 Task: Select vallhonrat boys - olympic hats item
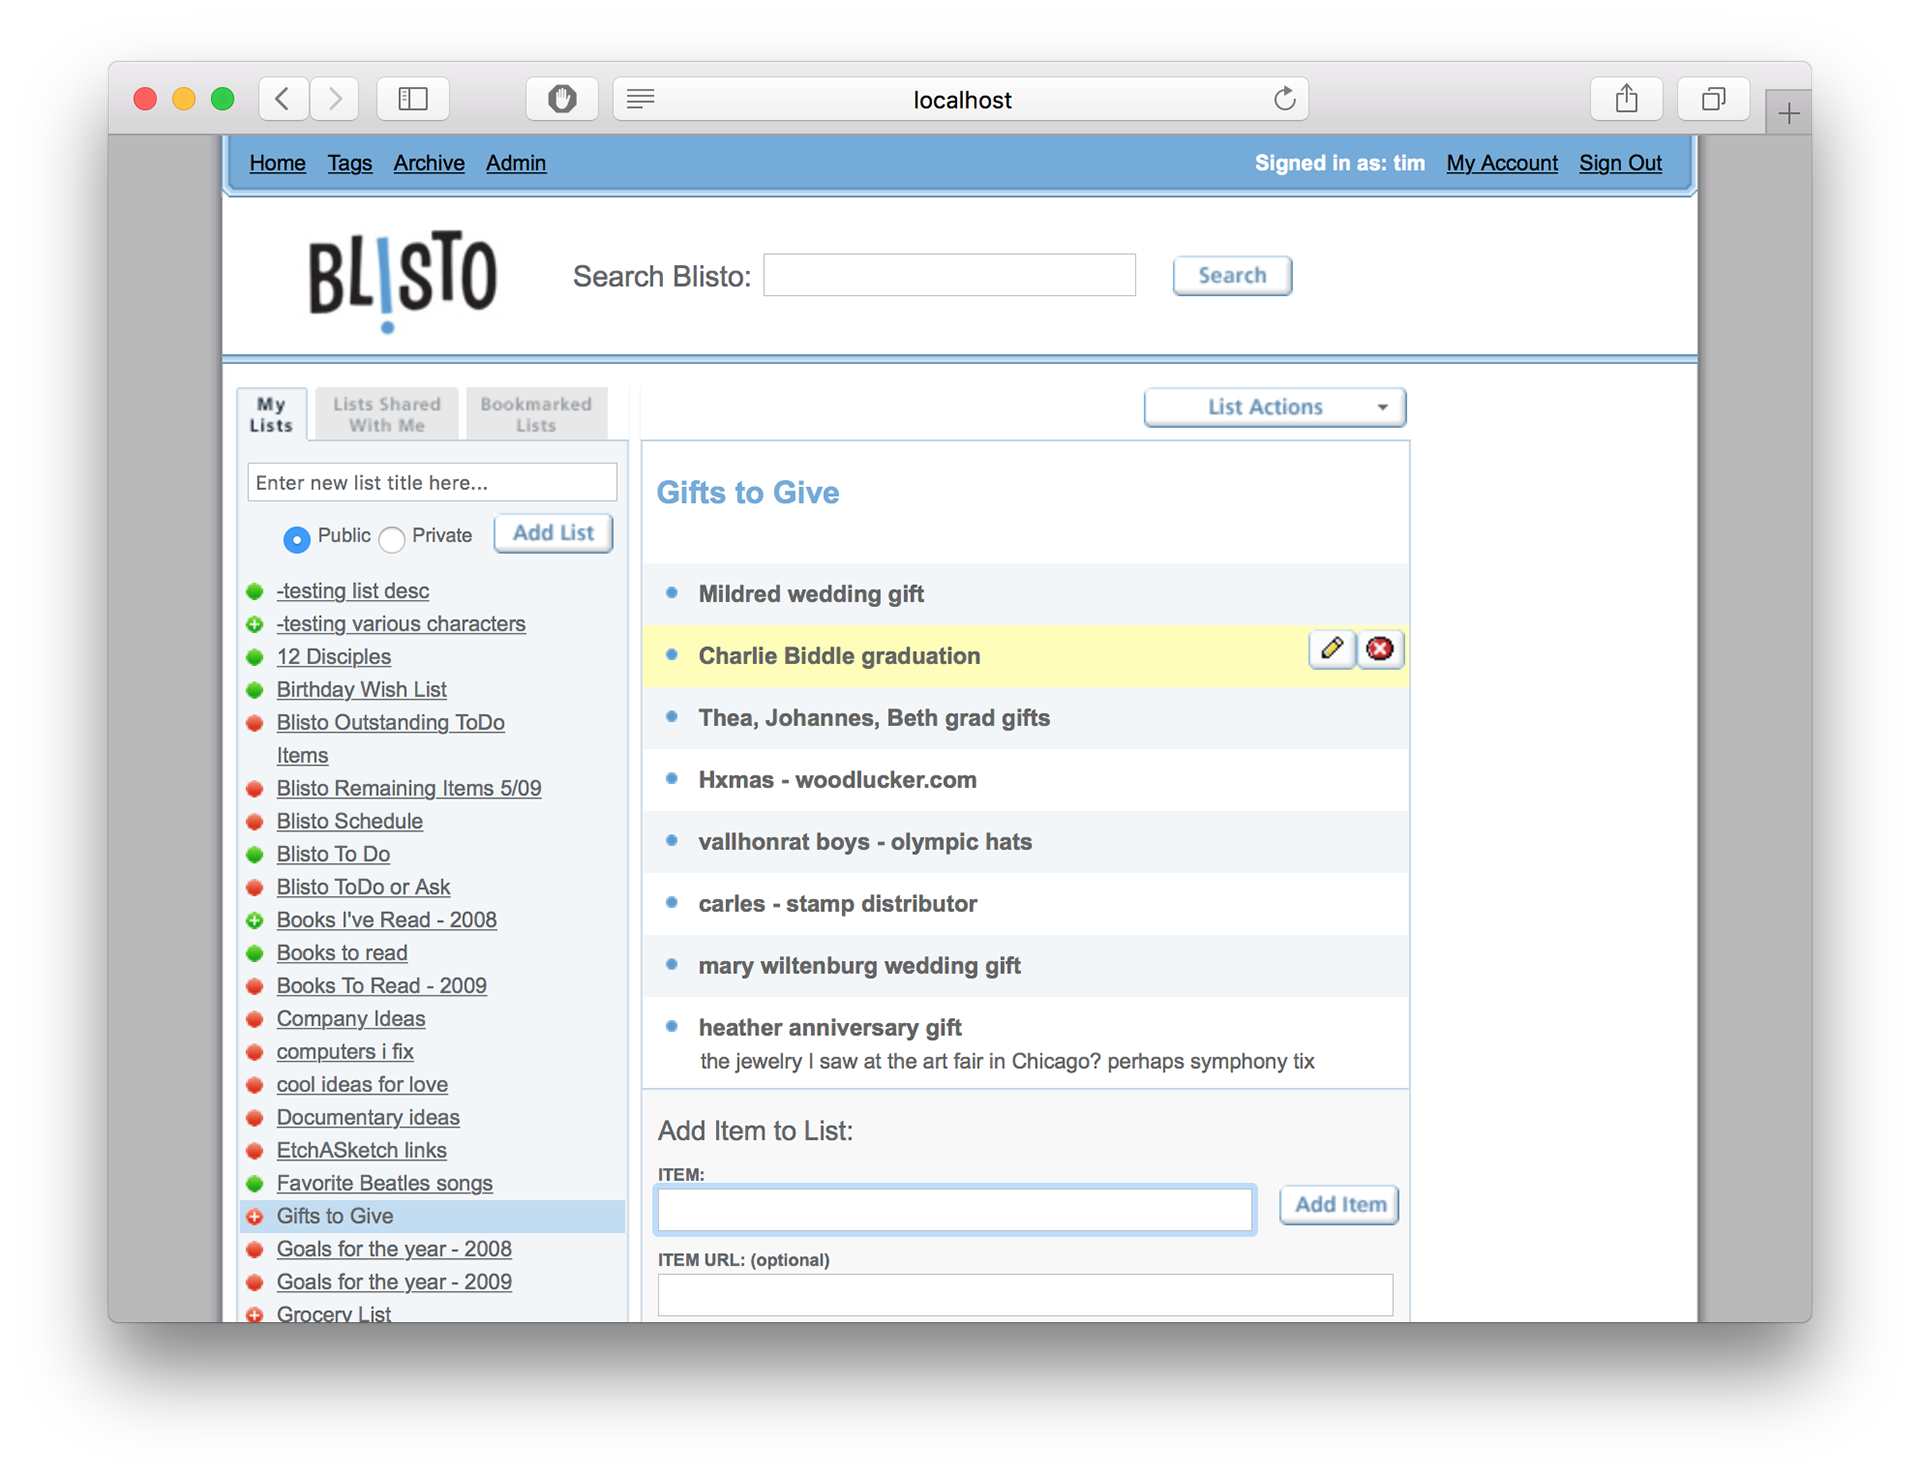point(1025,842)
